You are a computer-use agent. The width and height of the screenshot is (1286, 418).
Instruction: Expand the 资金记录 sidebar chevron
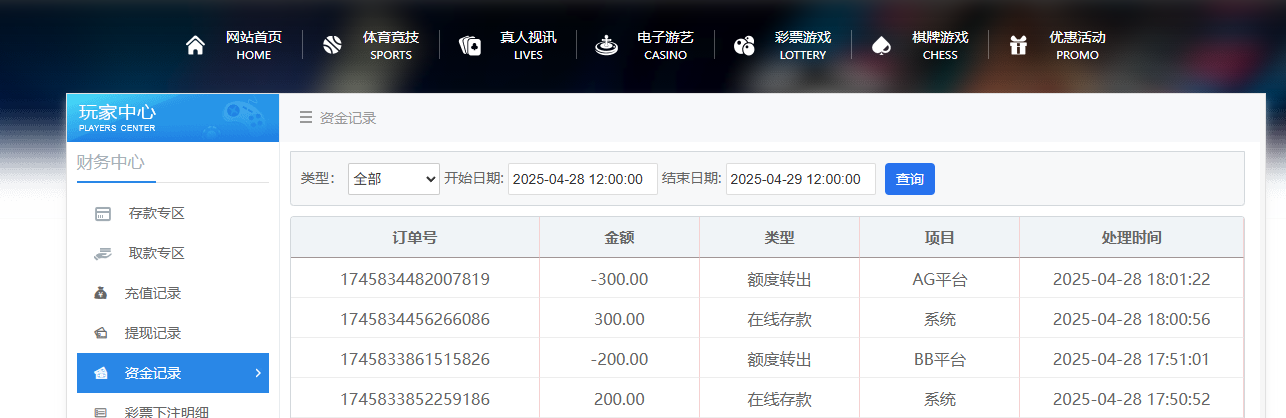[258, 373]
